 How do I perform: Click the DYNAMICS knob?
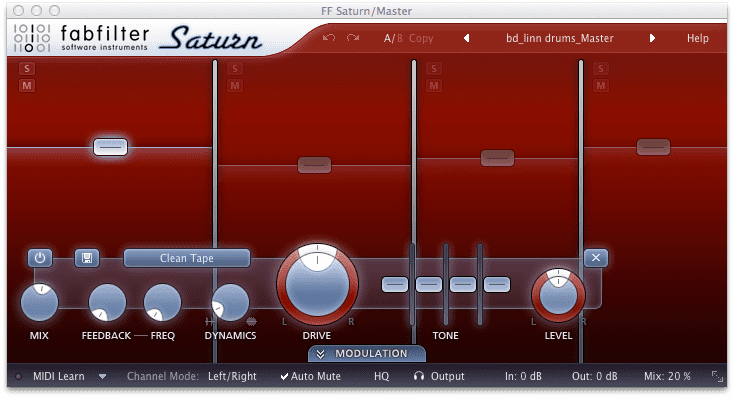pyautogui.click(x=230, y=302)
